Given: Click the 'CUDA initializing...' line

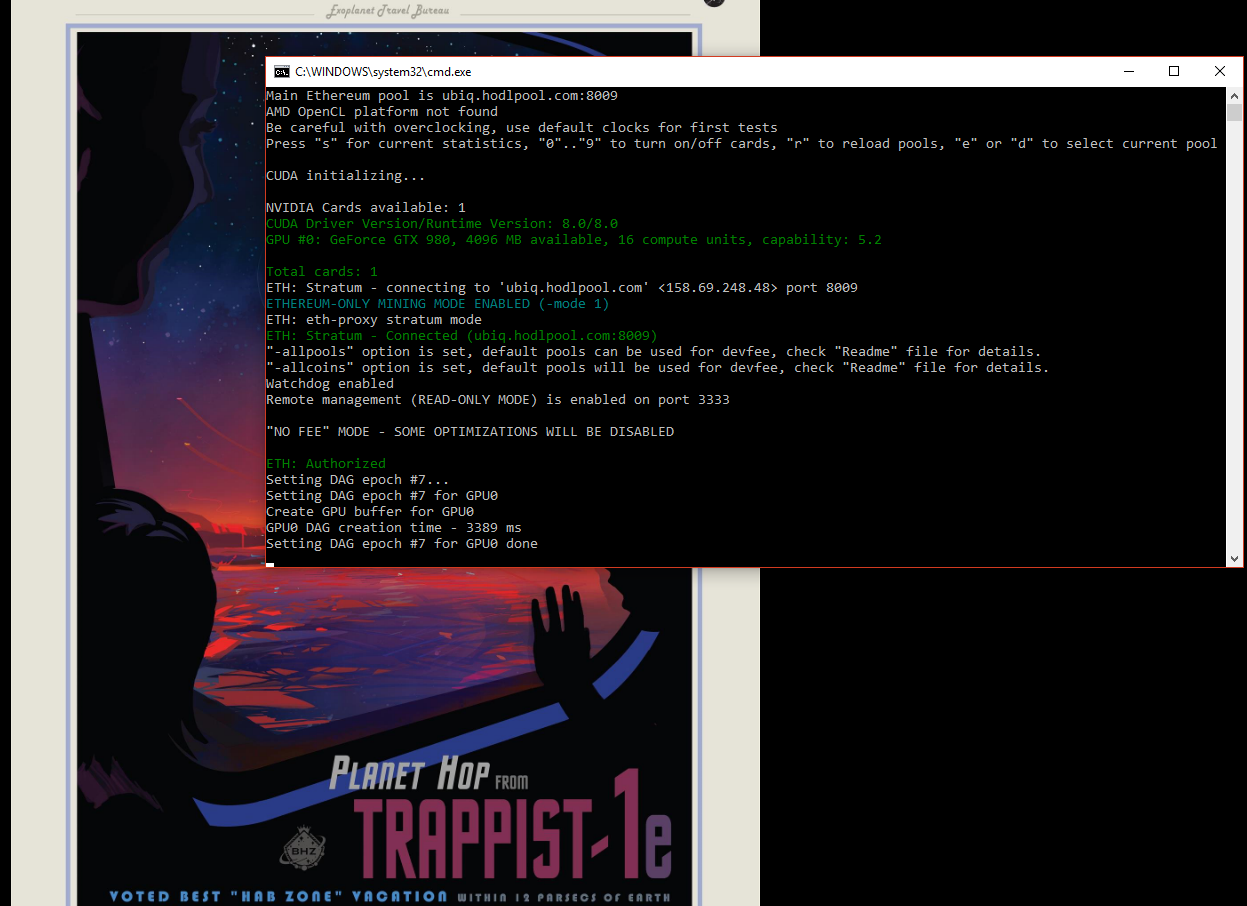Looking at the screenshot, I should pos(345,176).
